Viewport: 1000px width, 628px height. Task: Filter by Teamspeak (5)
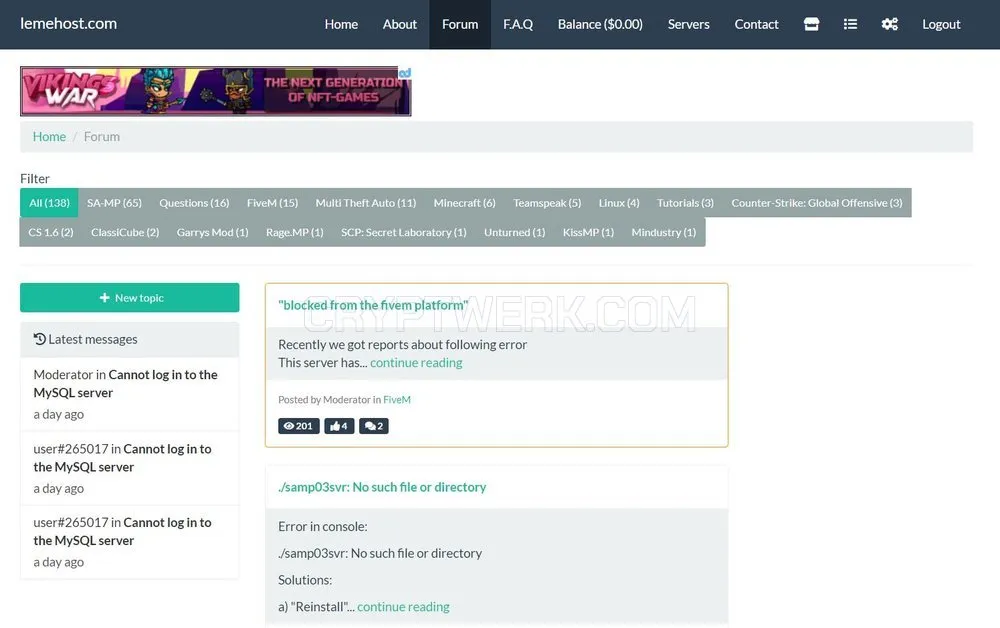pyautogui.click(x=547, y=203)
